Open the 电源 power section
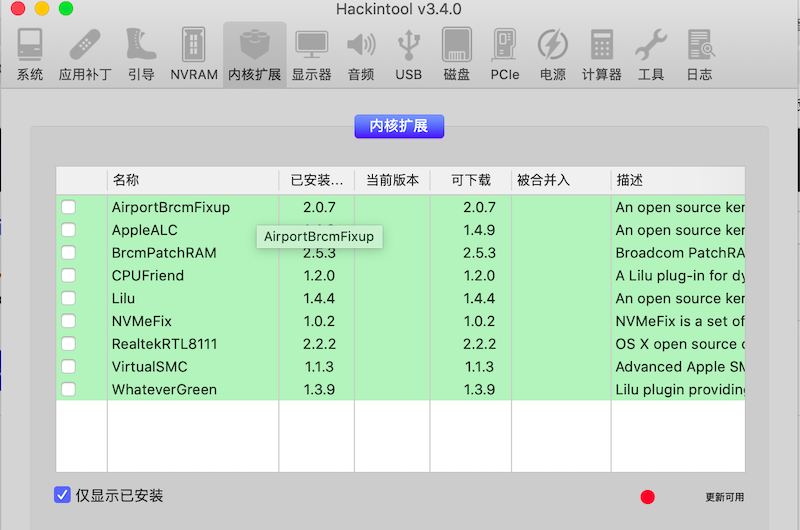Image resolution: width=800 pixels, height=530 pixels. [553, 54]
